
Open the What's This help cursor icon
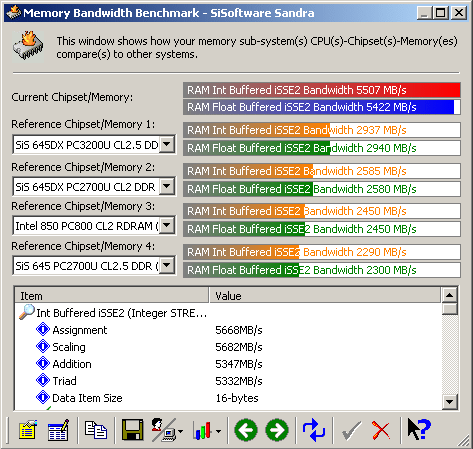419,429
